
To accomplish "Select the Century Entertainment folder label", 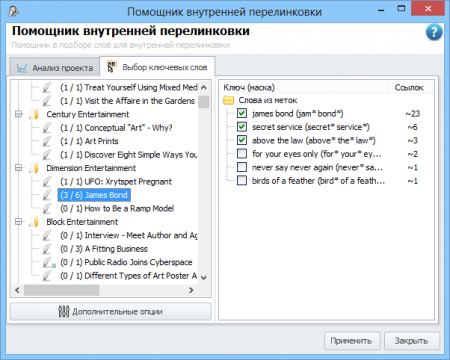I will [x=88, y=114].
